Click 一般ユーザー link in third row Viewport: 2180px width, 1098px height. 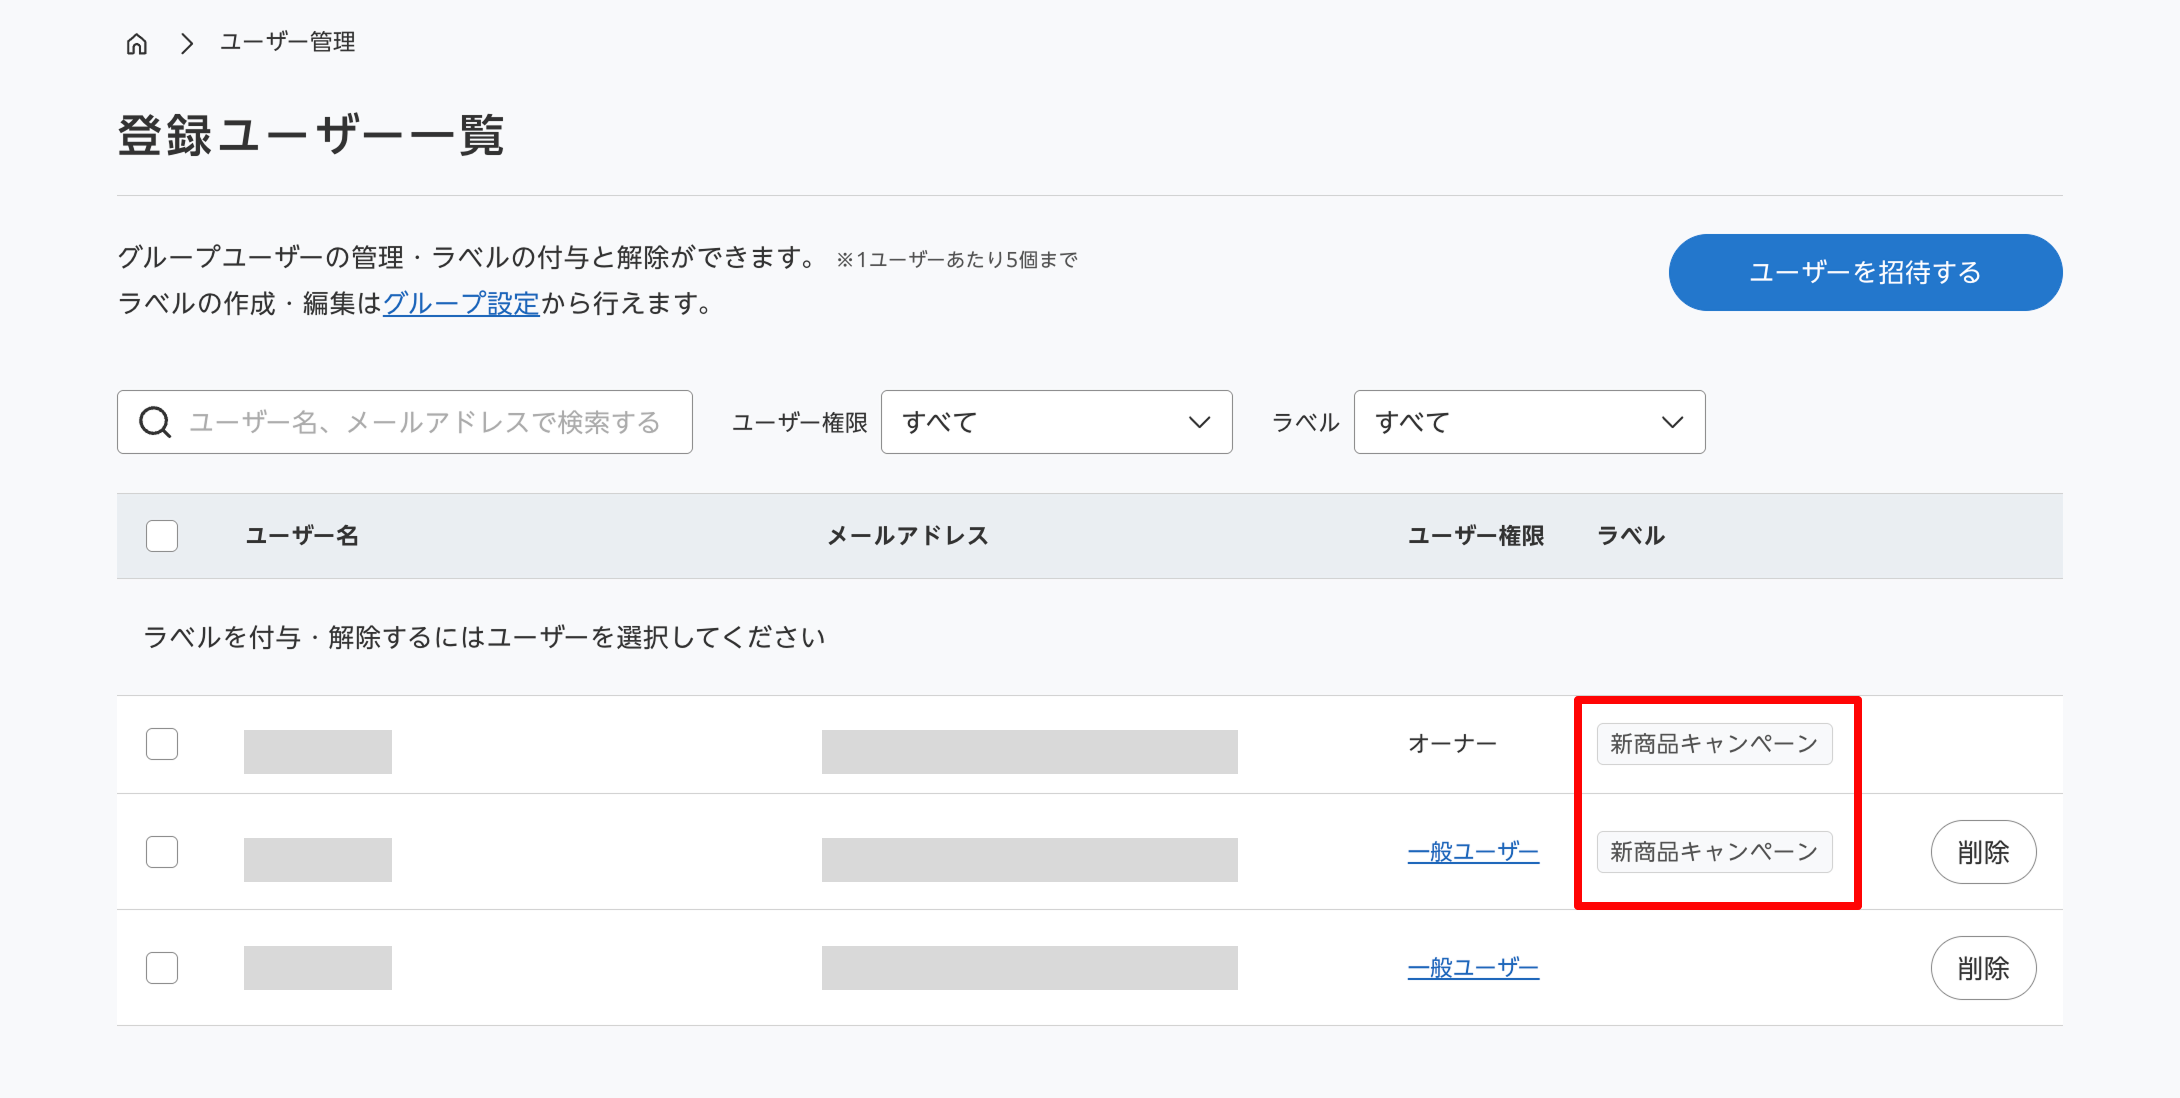coord(1473,968)
